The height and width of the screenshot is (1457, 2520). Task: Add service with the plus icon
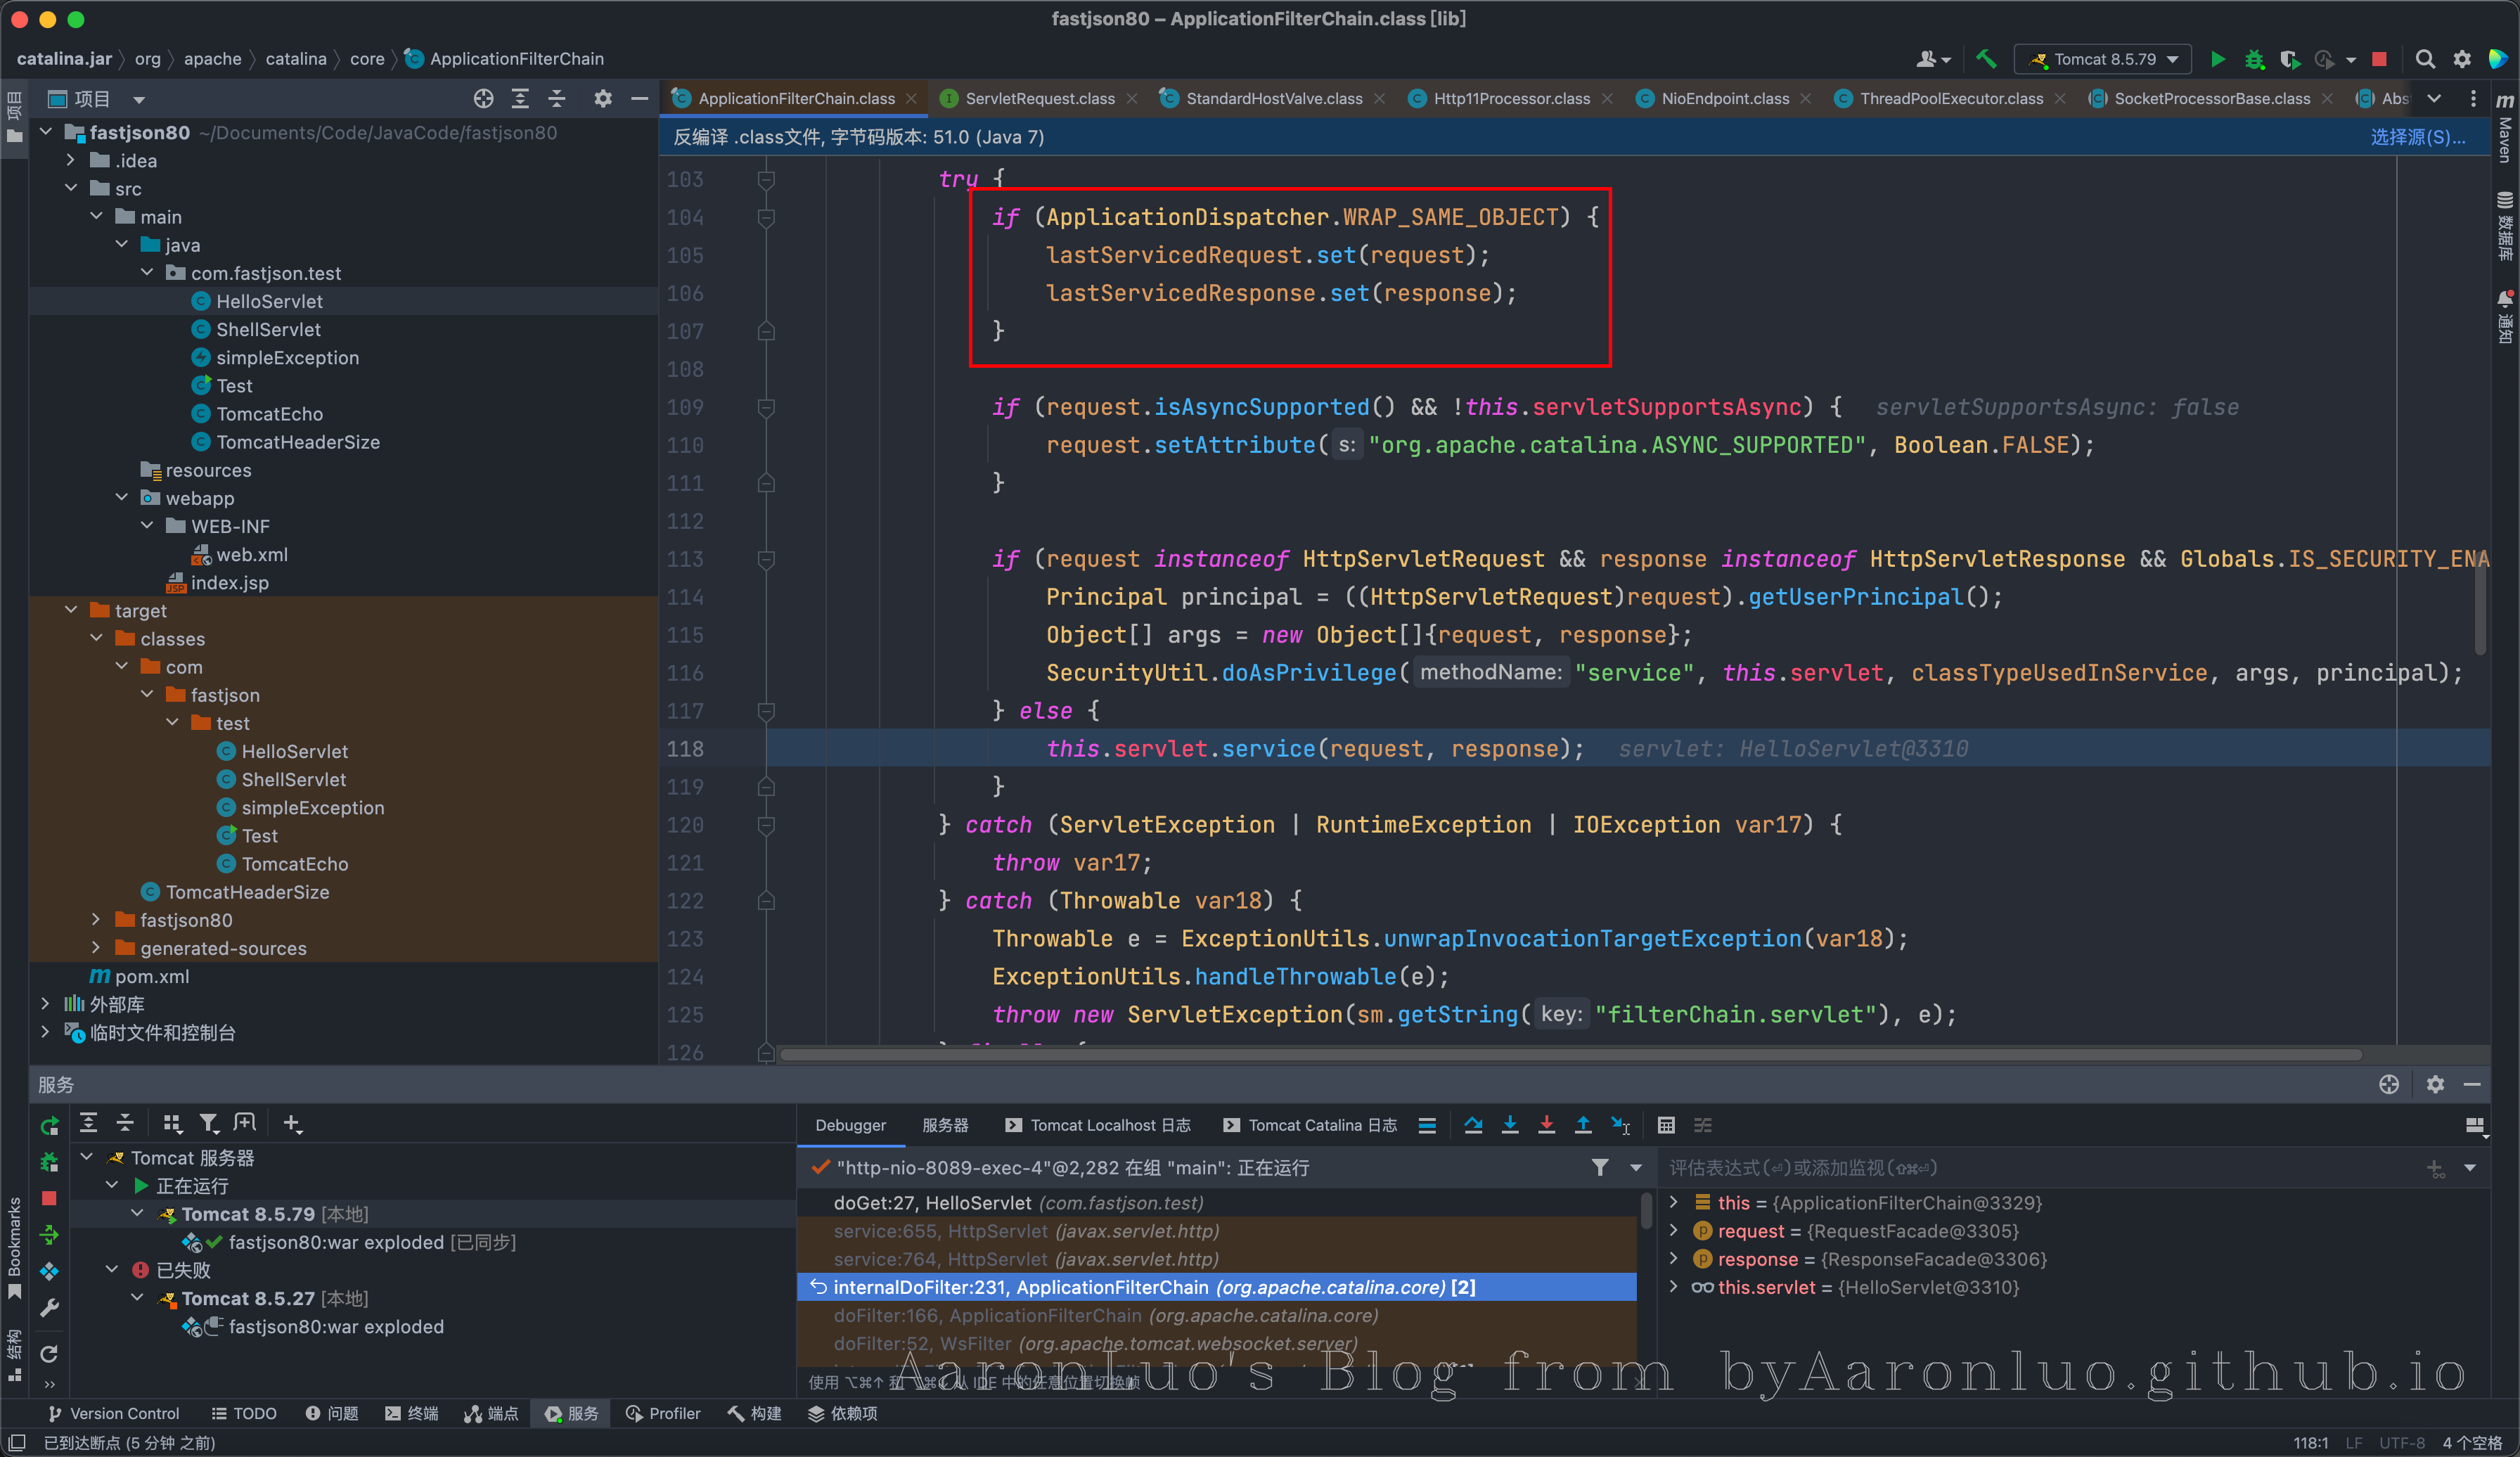coord(292,1123)
